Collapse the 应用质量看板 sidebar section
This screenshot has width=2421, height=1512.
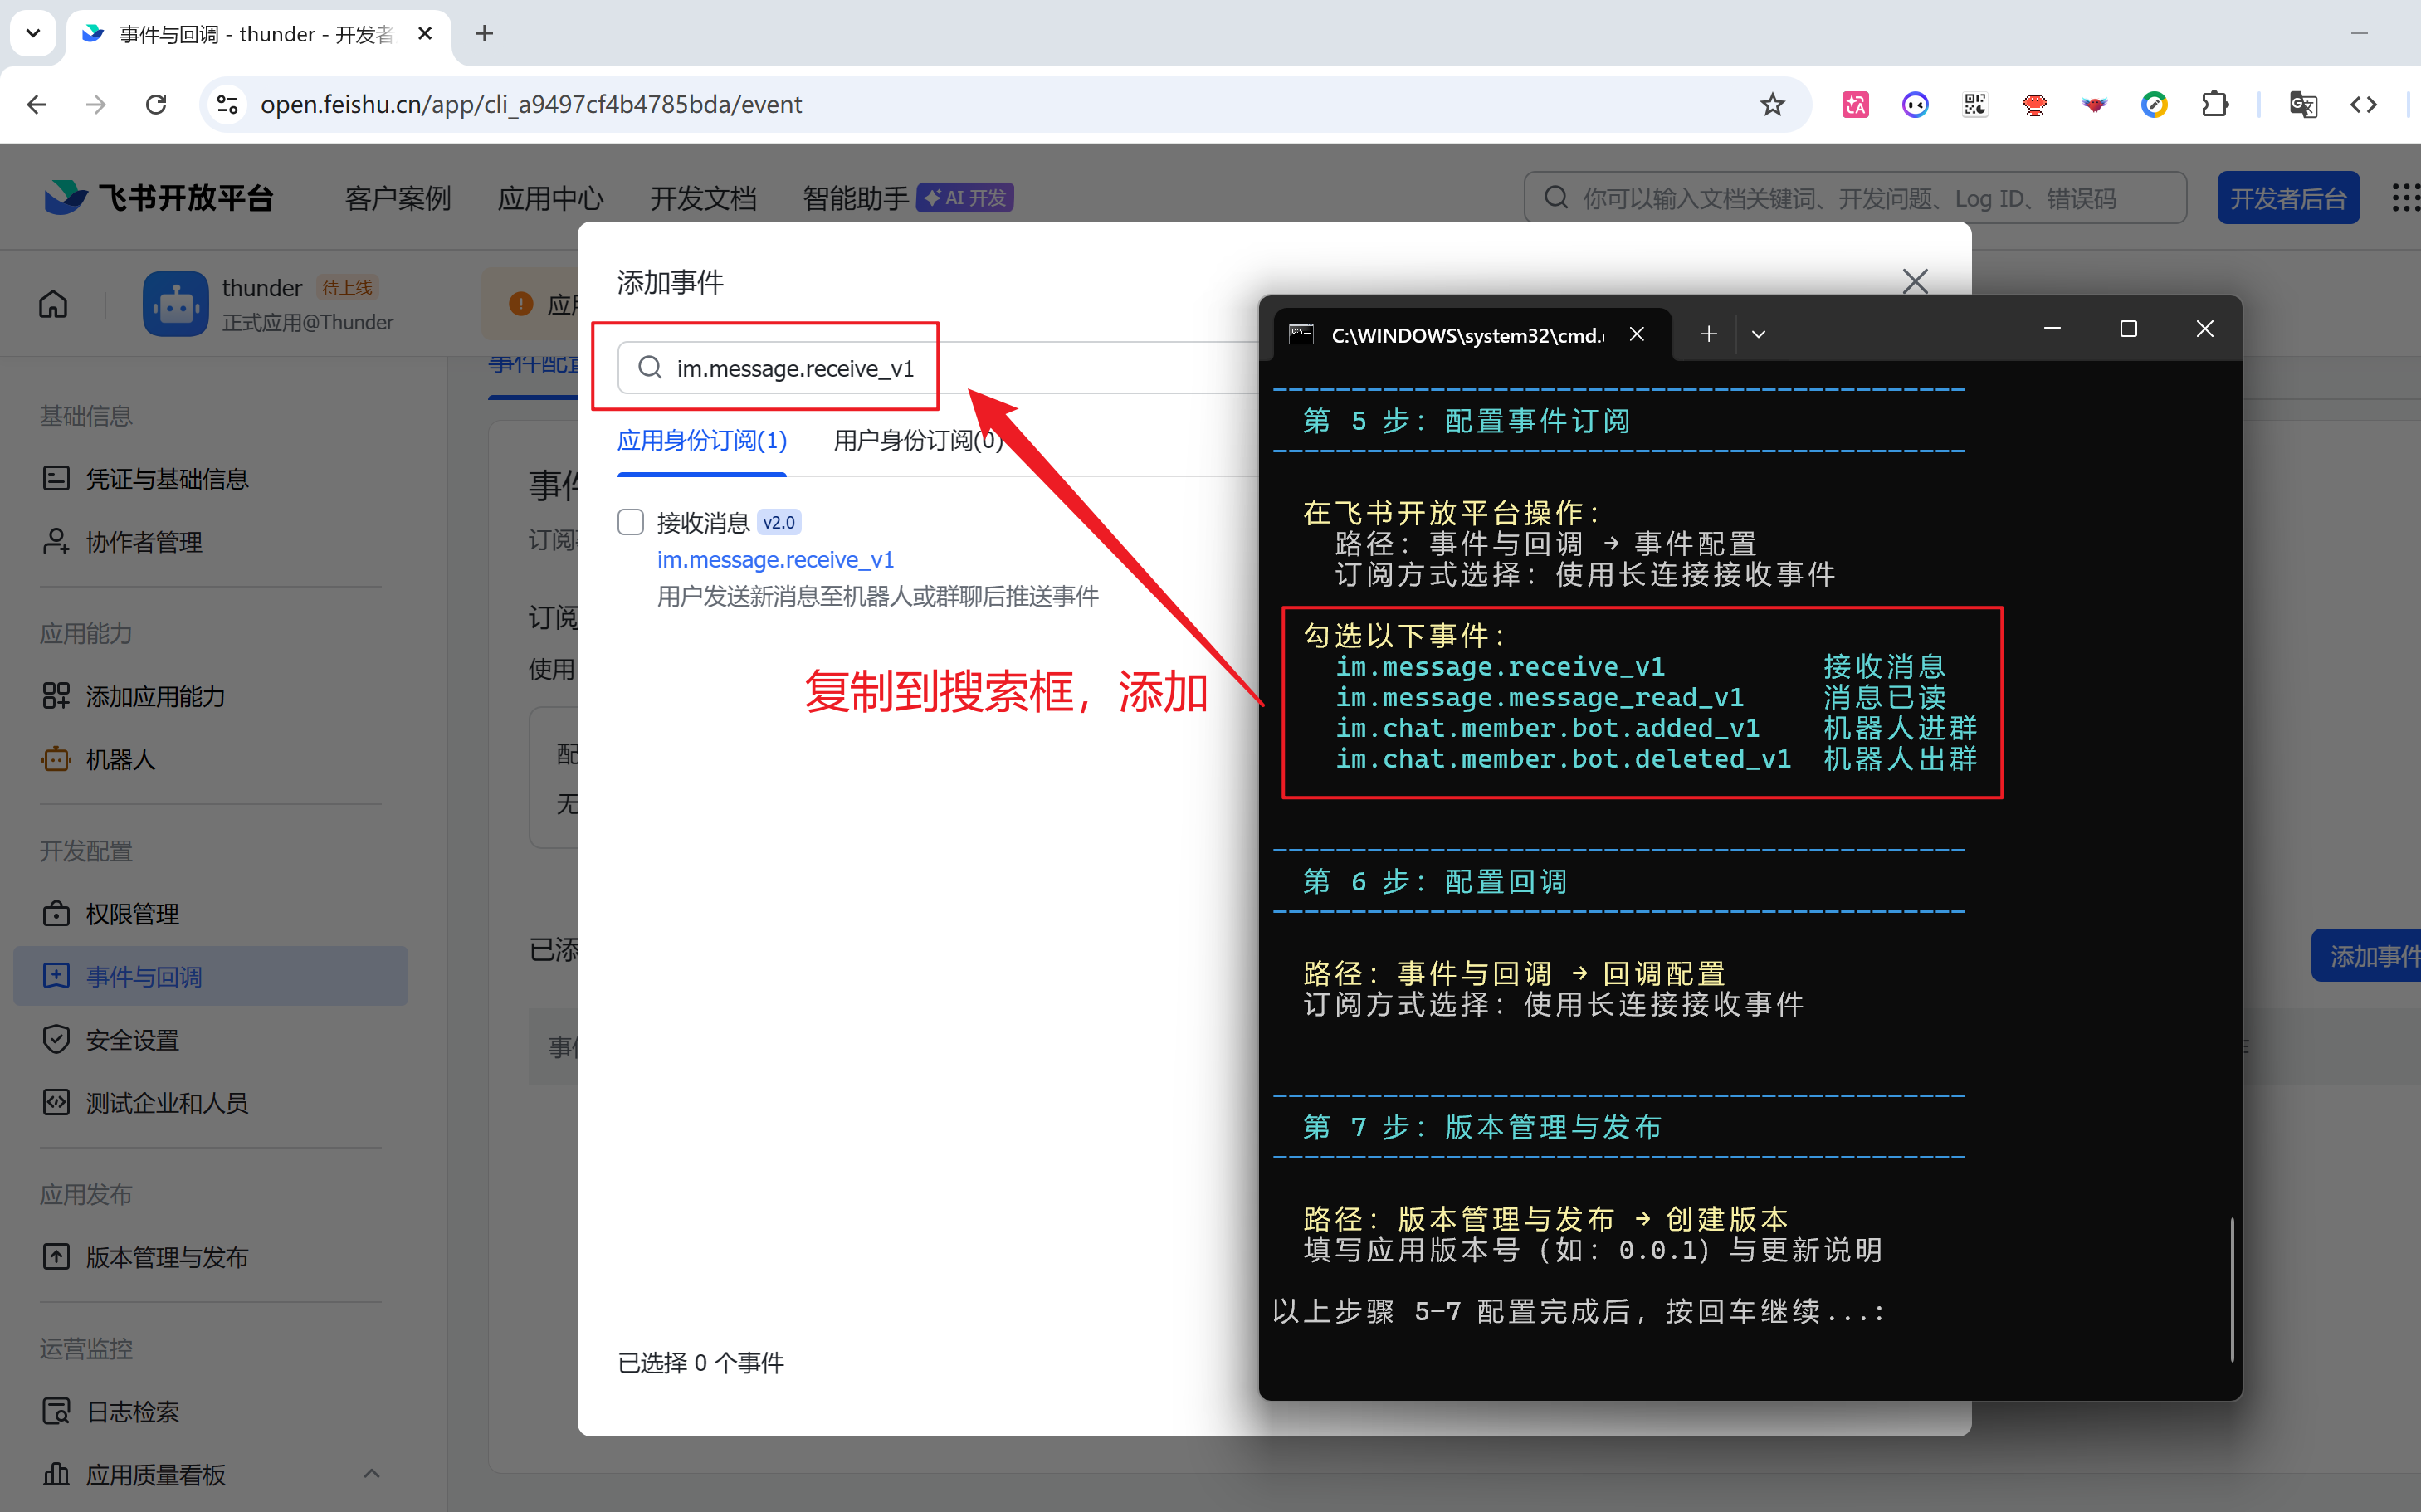click(x=371, y=1473)
